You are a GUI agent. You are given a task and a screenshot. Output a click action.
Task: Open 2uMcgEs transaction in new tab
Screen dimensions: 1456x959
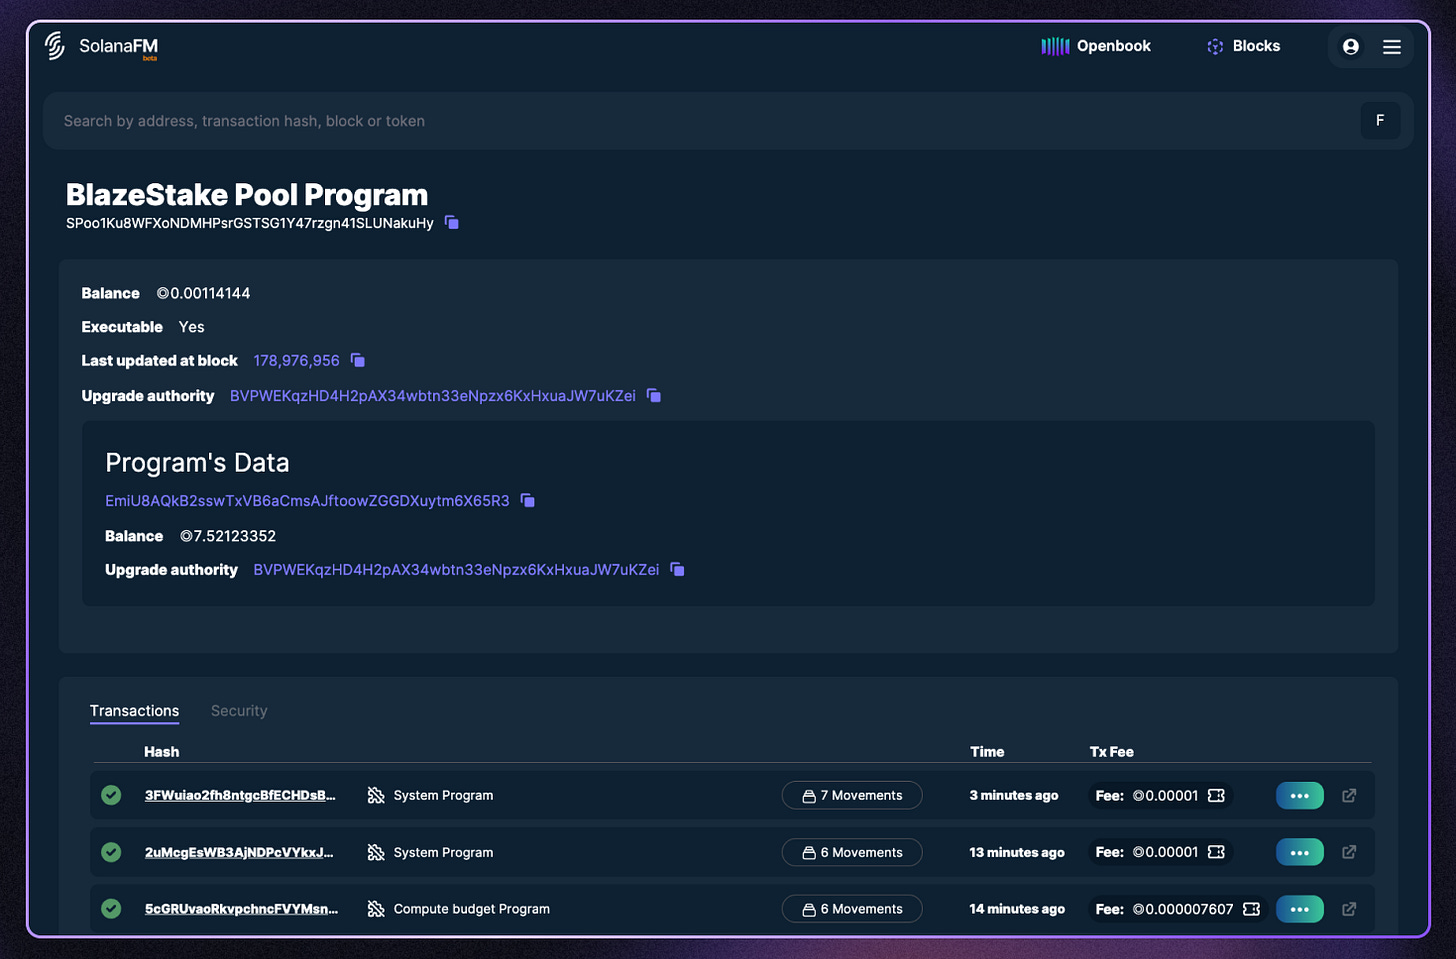click(1349, 852)
